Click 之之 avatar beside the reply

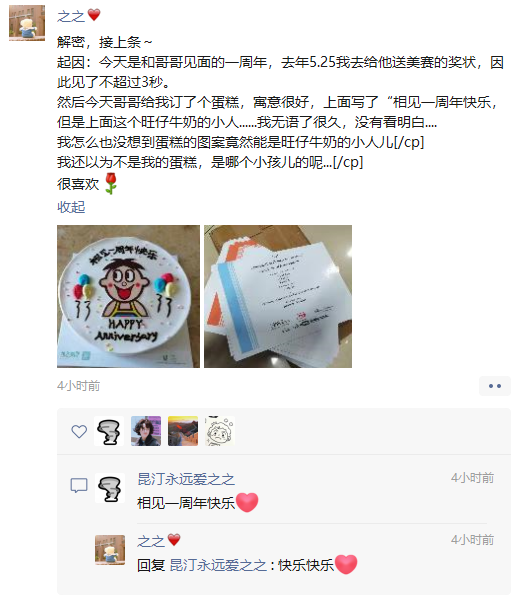[110, 550]
